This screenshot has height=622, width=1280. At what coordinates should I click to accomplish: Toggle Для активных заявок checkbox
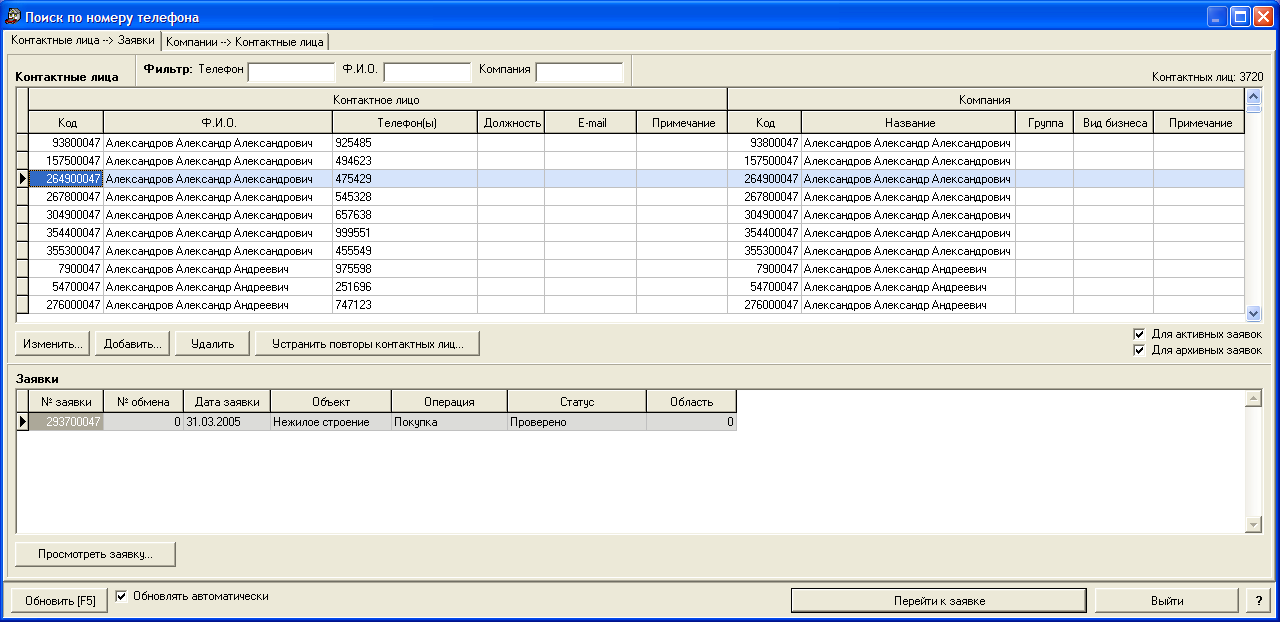coord(1139,334)
